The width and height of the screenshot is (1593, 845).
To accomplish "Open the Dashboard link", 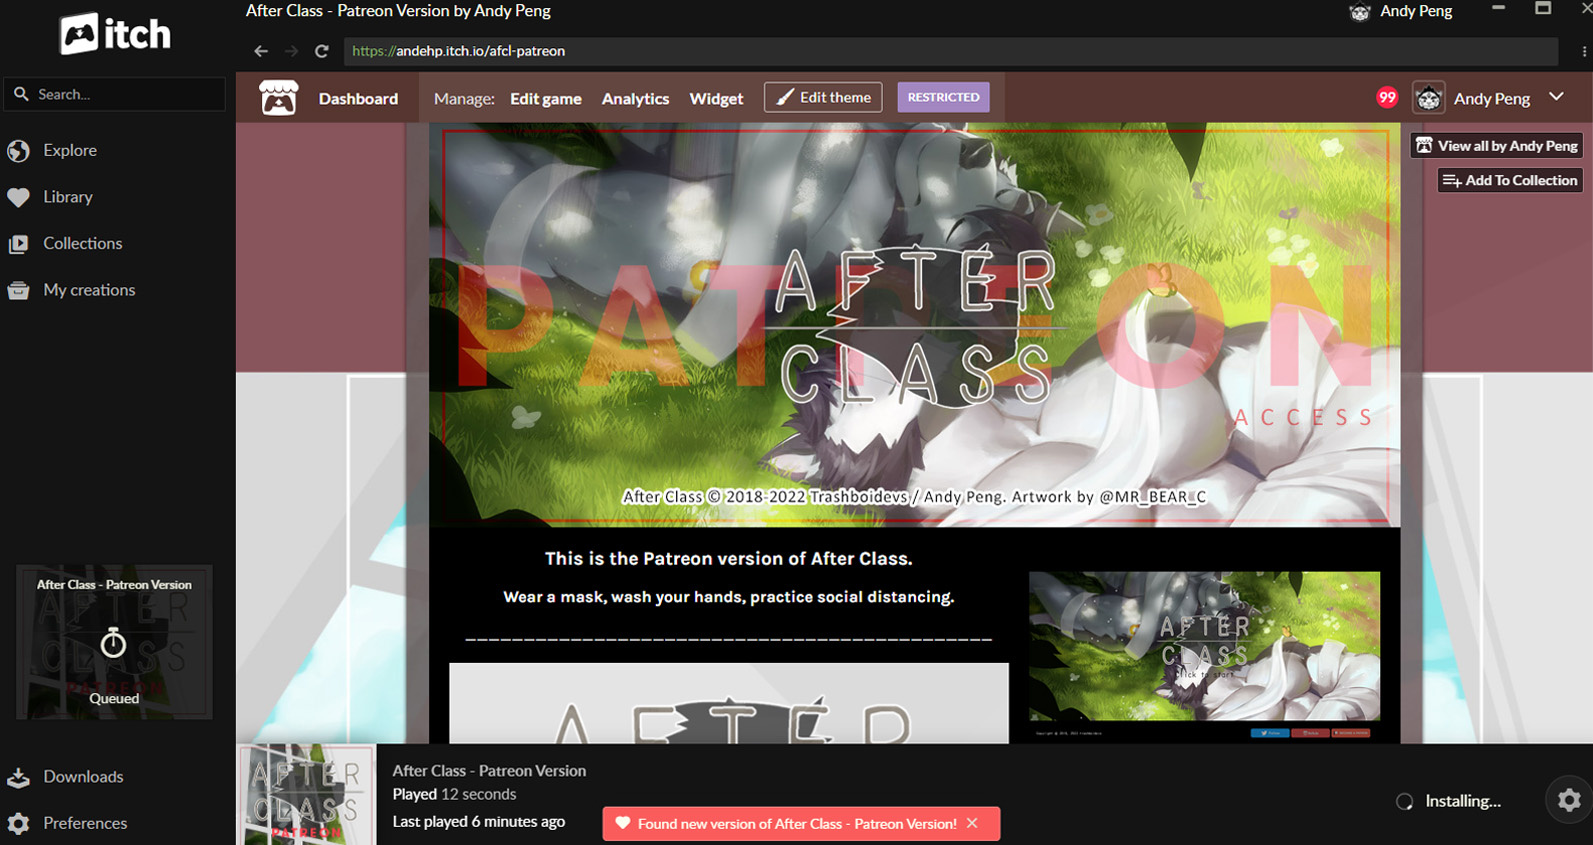I will point(358,99).
